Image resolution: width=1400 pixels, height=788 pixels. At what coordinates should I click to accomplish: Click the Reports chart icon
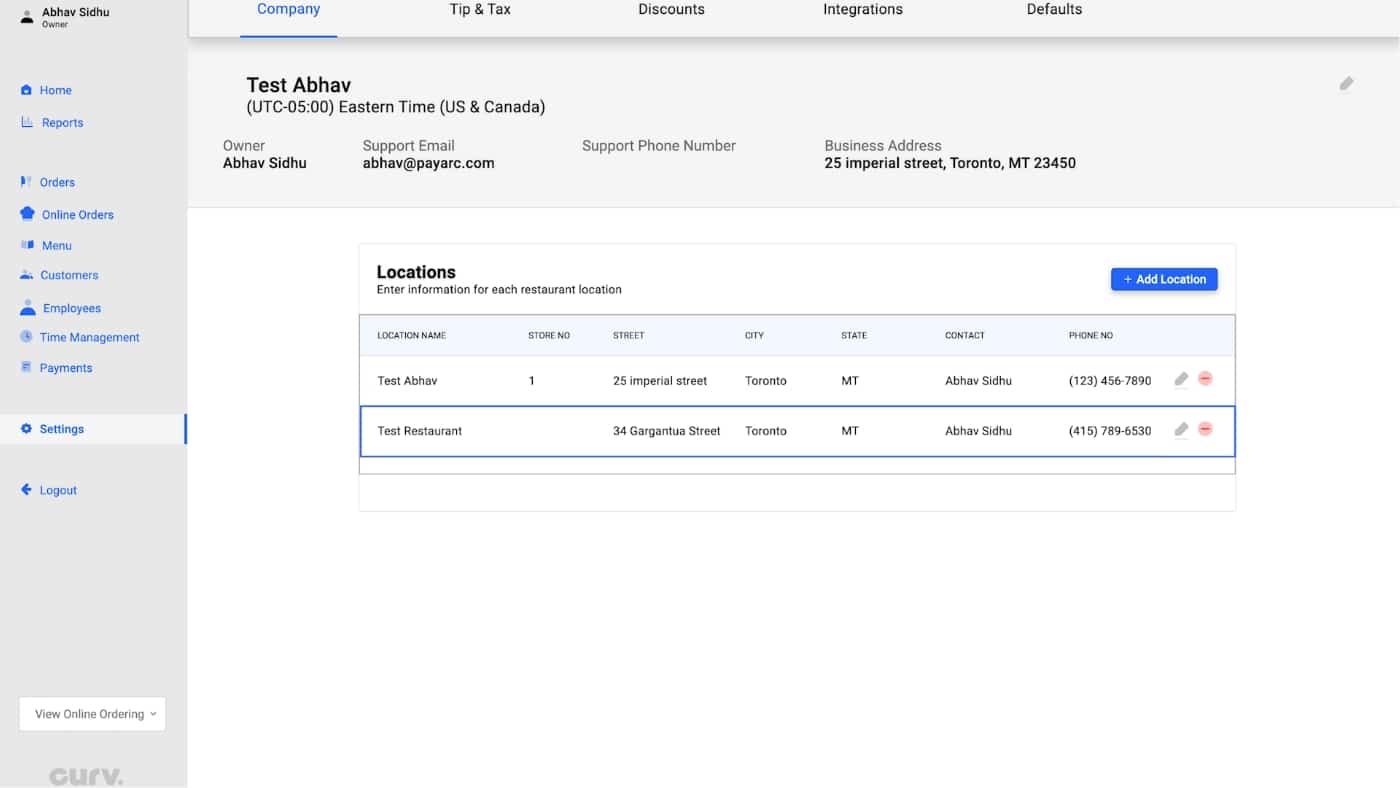point(27,122)
